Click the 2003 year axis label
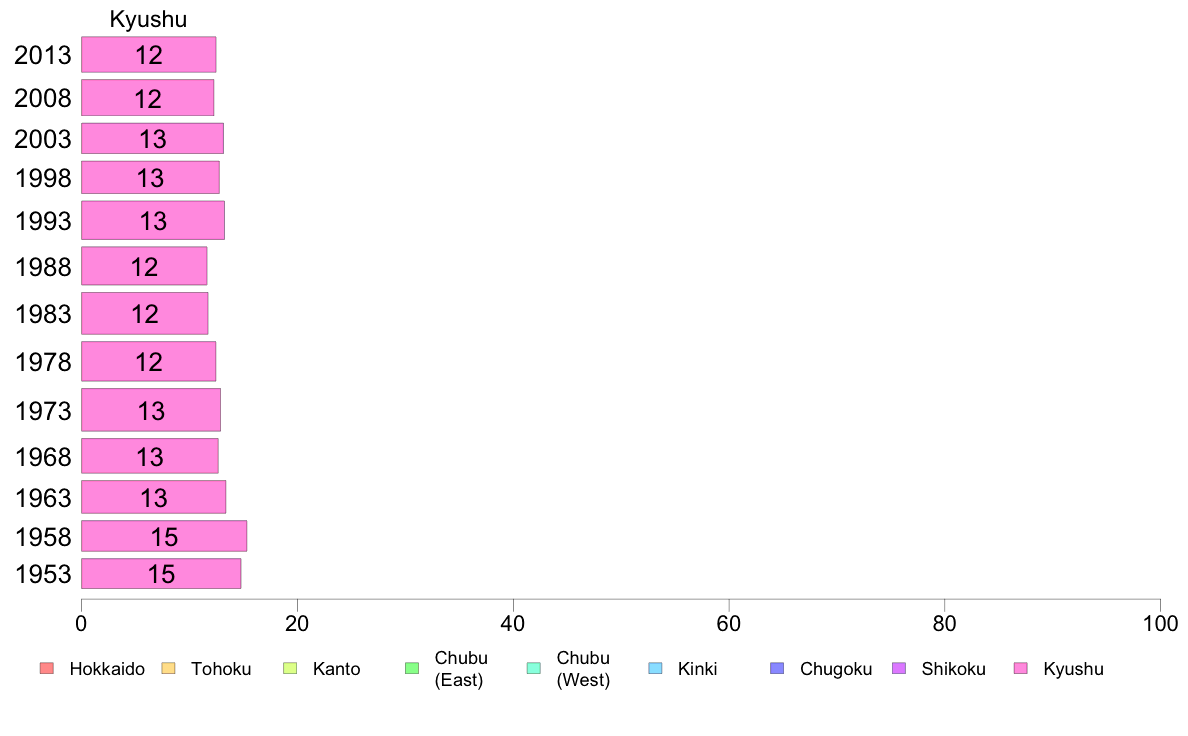 [43, 139]
